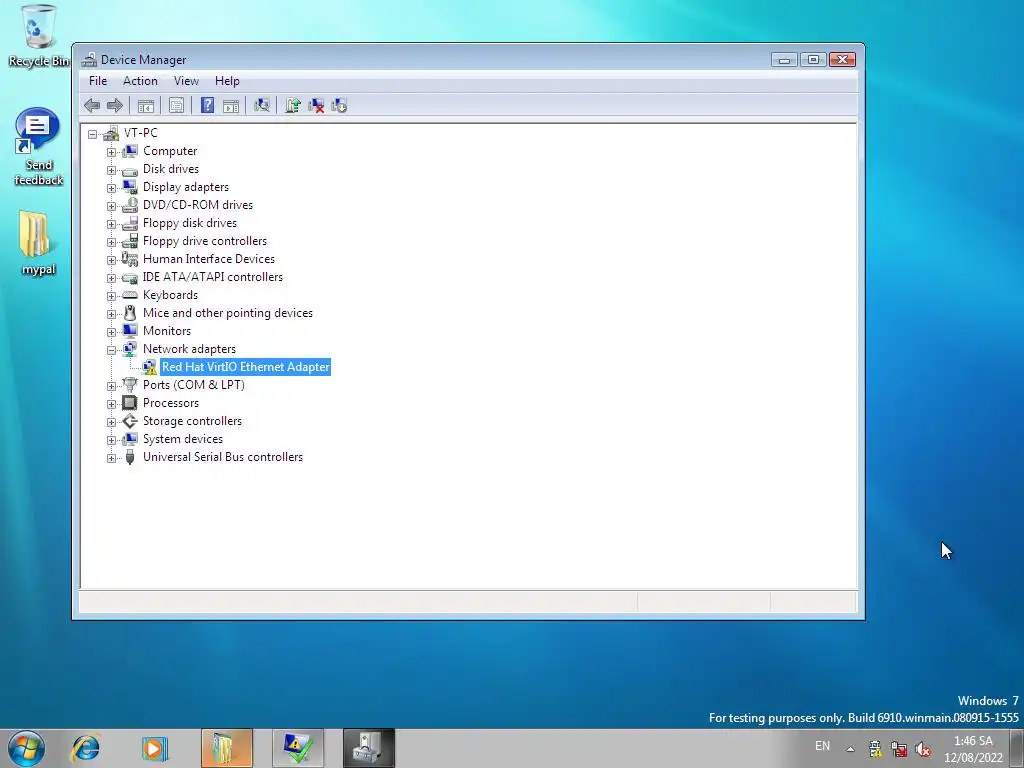Launch Internet Explorer from the taskbar

point(86,748)
